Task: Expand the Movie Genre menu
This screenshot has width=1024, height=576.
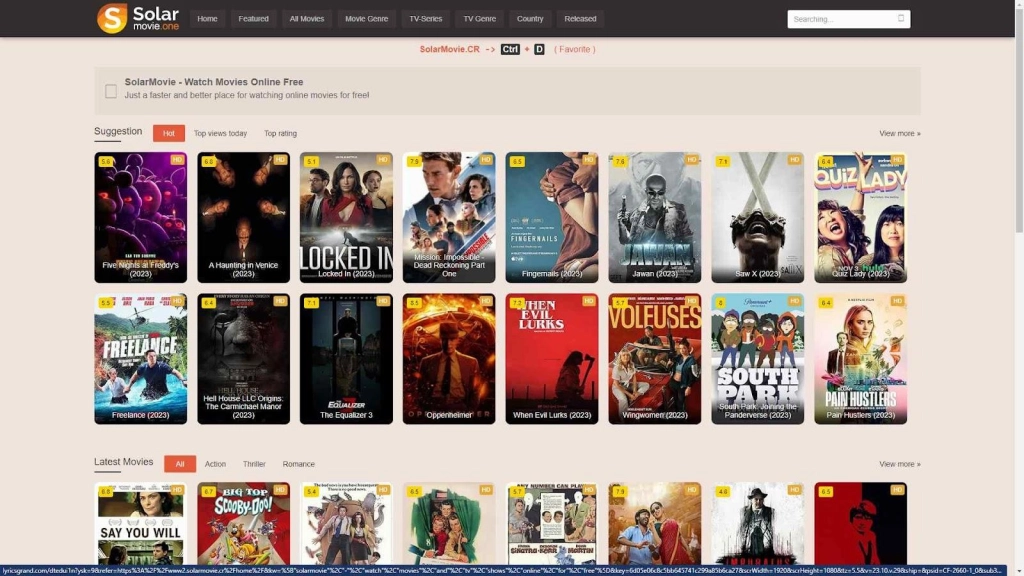Action: pos(366,19)
